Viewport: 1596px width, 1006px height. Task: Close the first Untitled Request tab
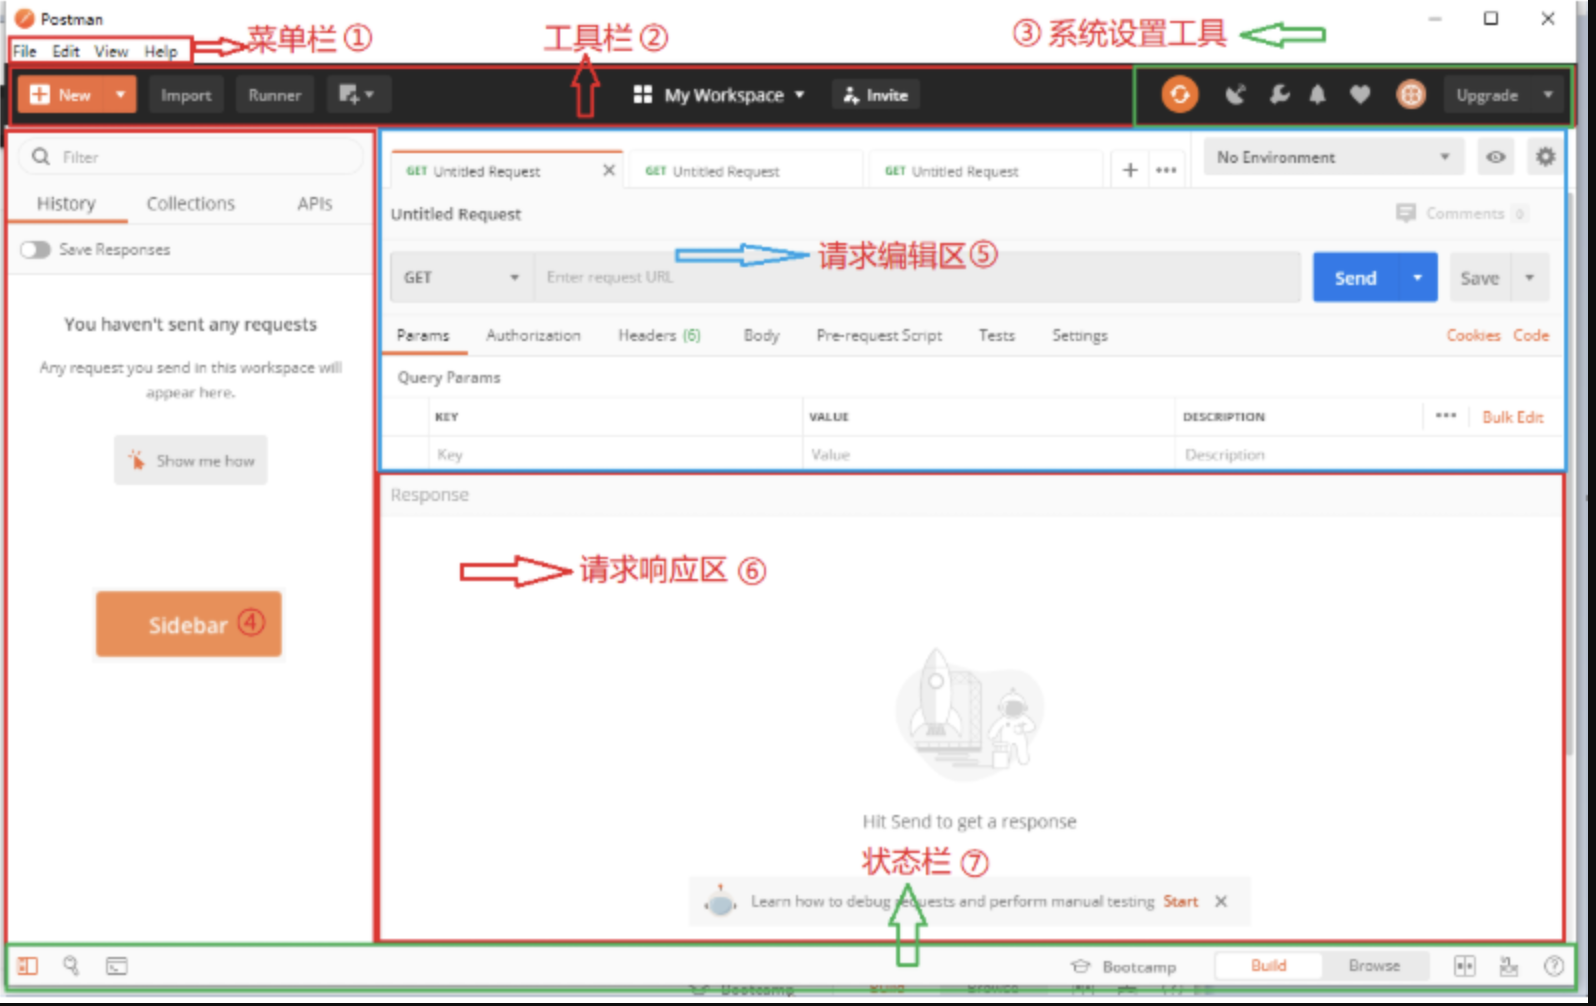tap(609, 170)
